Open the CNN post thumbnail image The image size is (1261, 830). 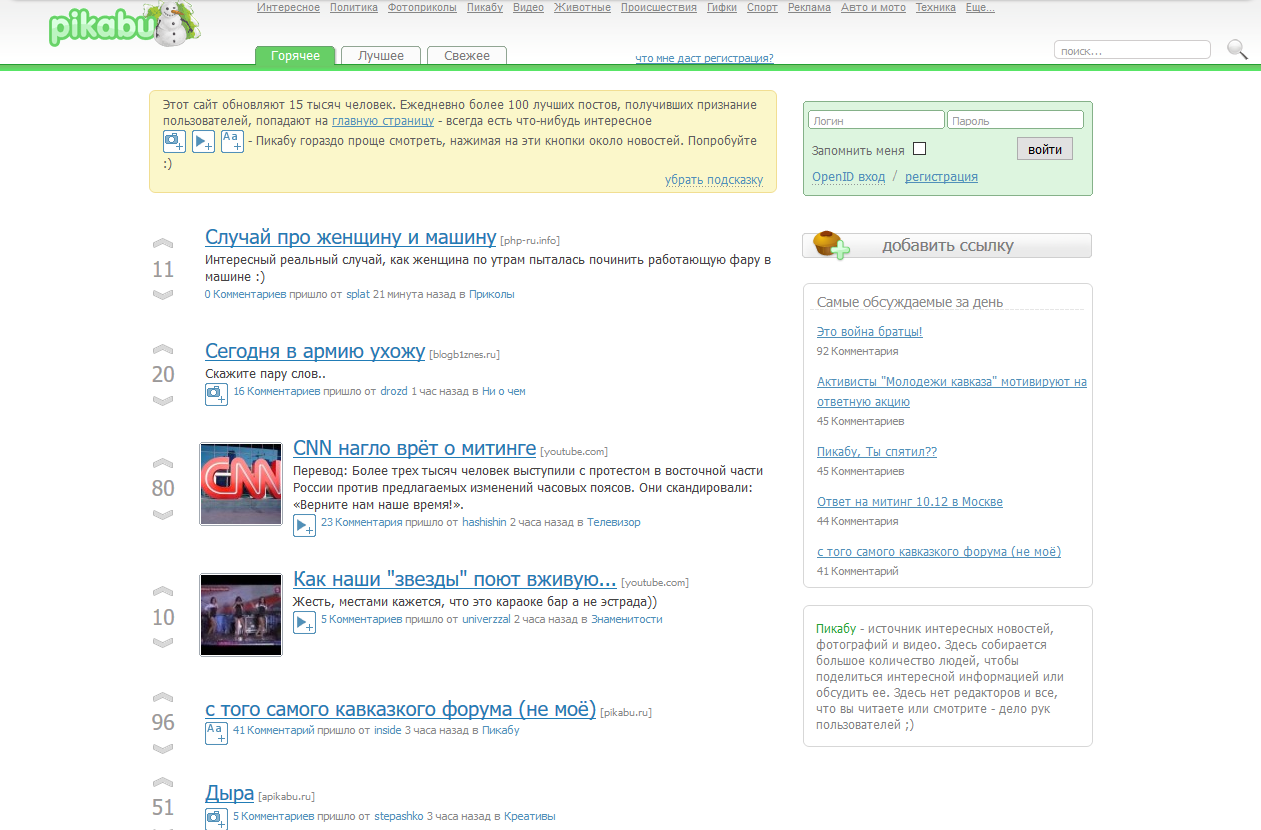coord(241,484)
